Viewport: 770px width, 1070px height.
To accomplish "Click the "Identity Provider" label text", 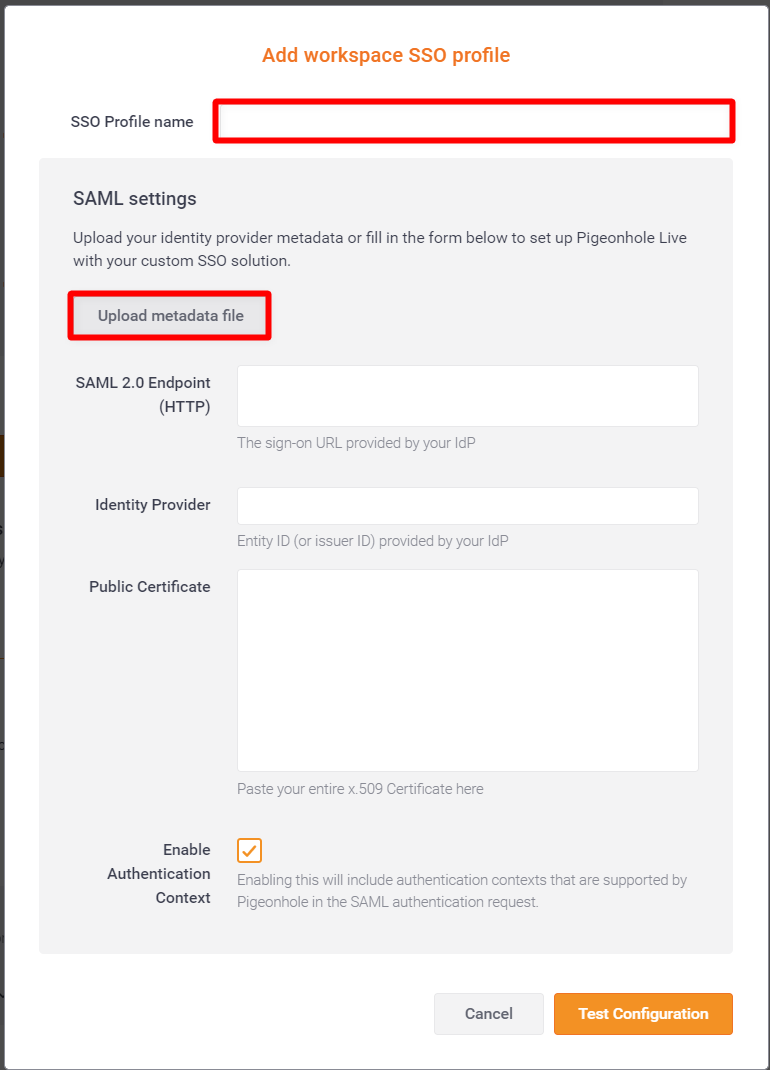I will 153,505.
